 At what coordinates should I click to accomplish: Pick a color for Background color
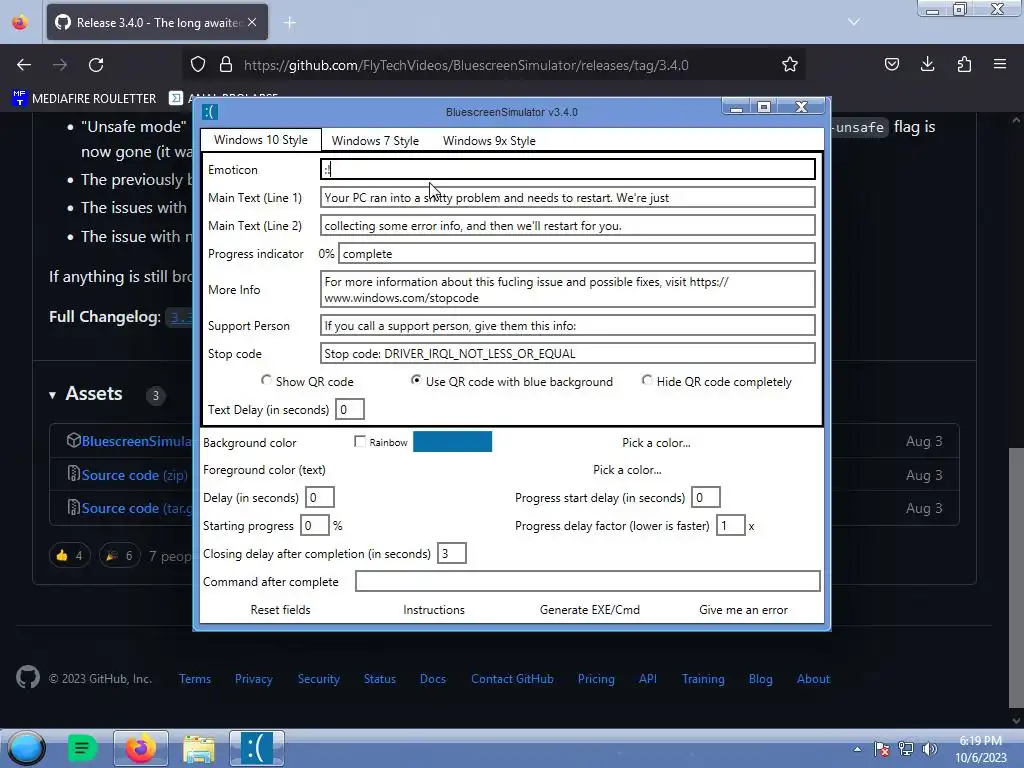[x=656, y=442]
